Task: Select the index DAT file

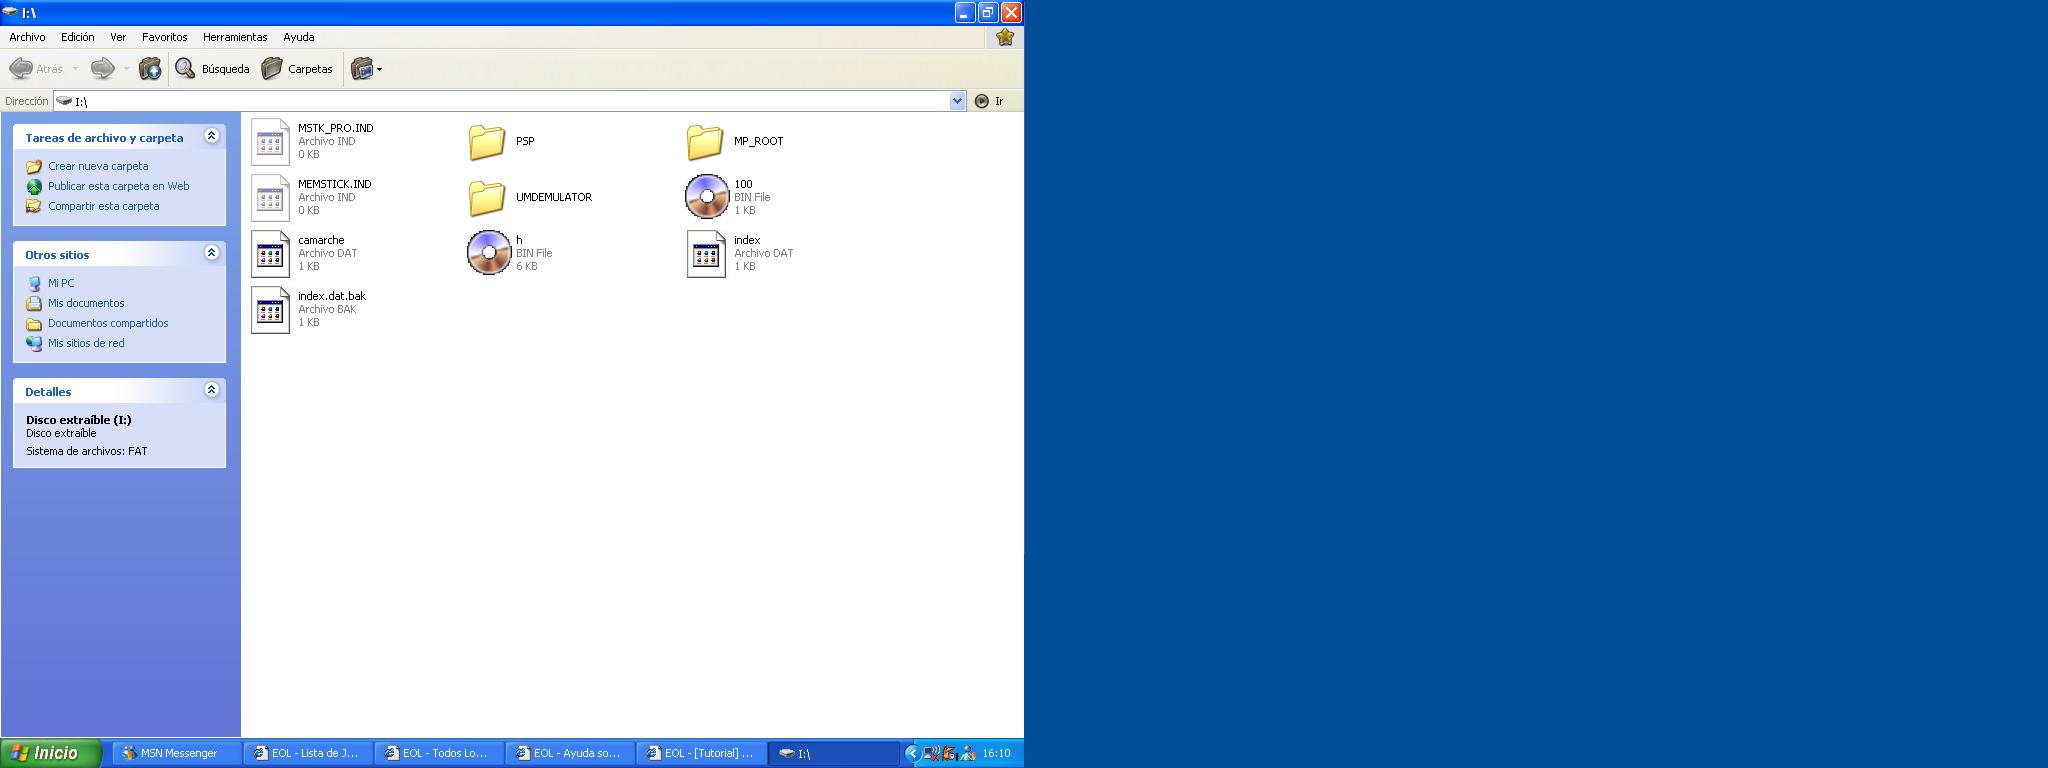Action: 740,253
